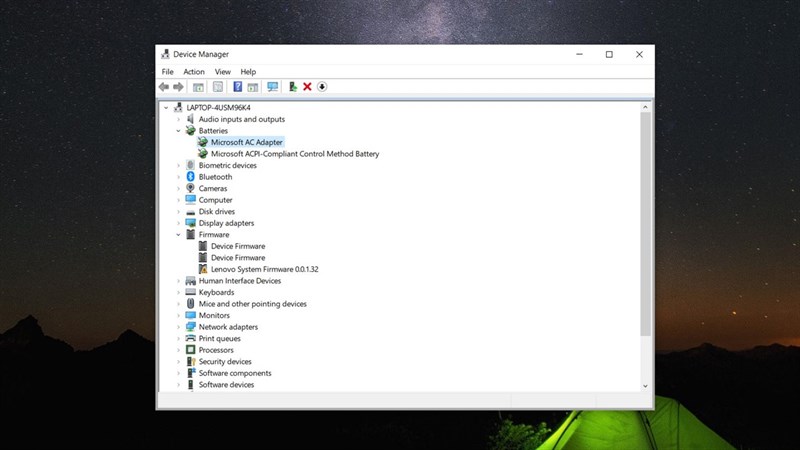Collapse the Batteries category
Image resolution: width=800 pixels, height=450 pixels.
pos(179,131)
